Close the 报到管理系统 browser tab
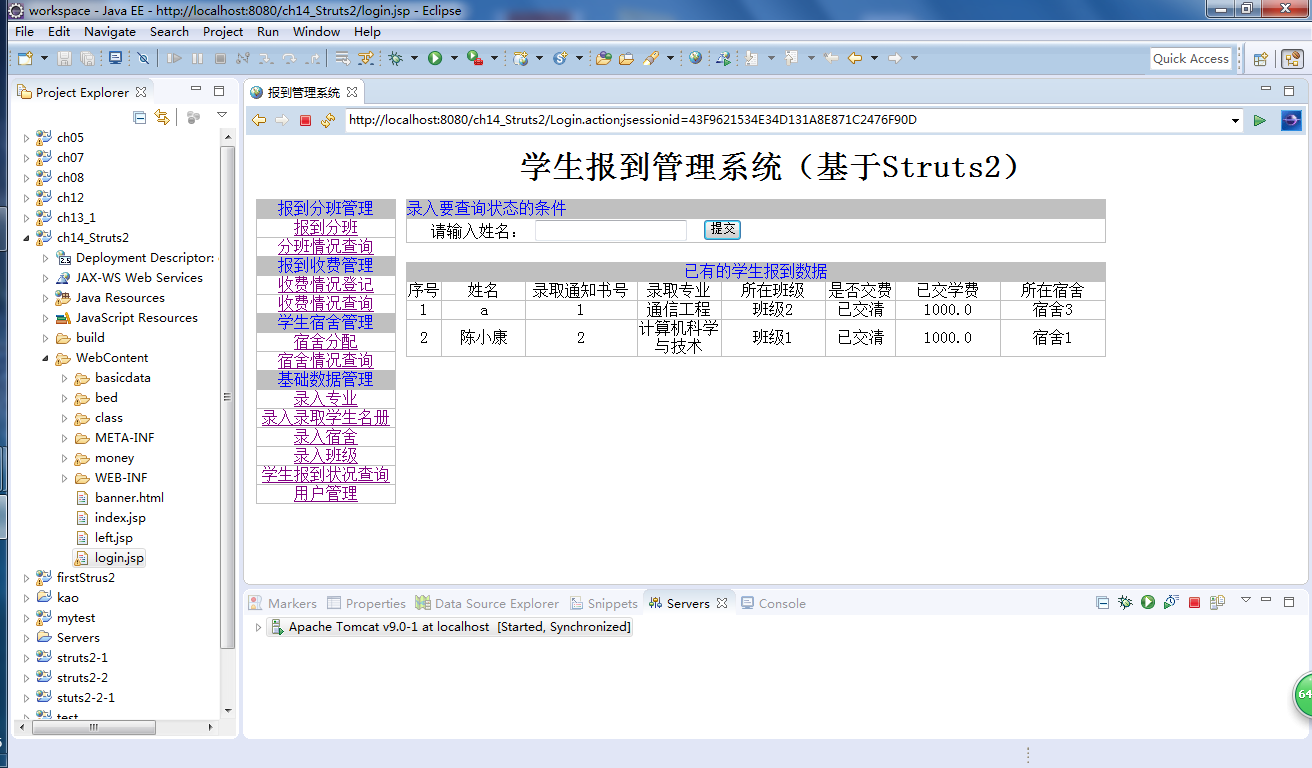 tap(352, 92)
